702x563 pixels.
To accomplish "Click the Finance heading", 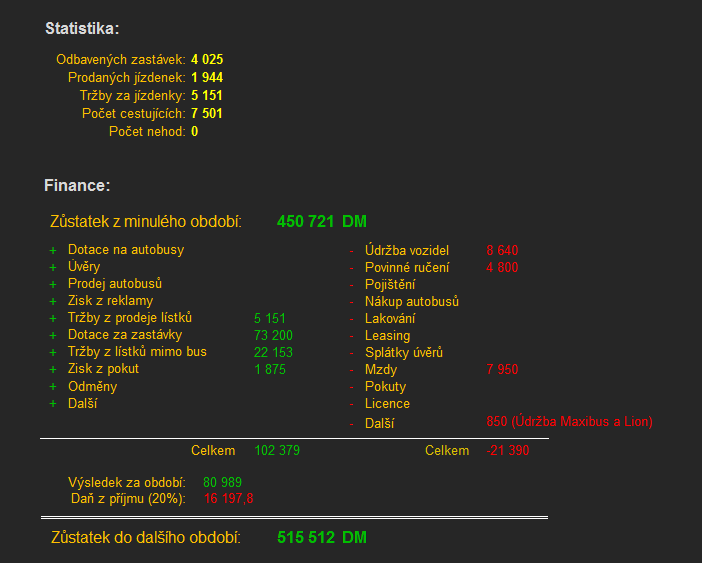I will [77, 186].
